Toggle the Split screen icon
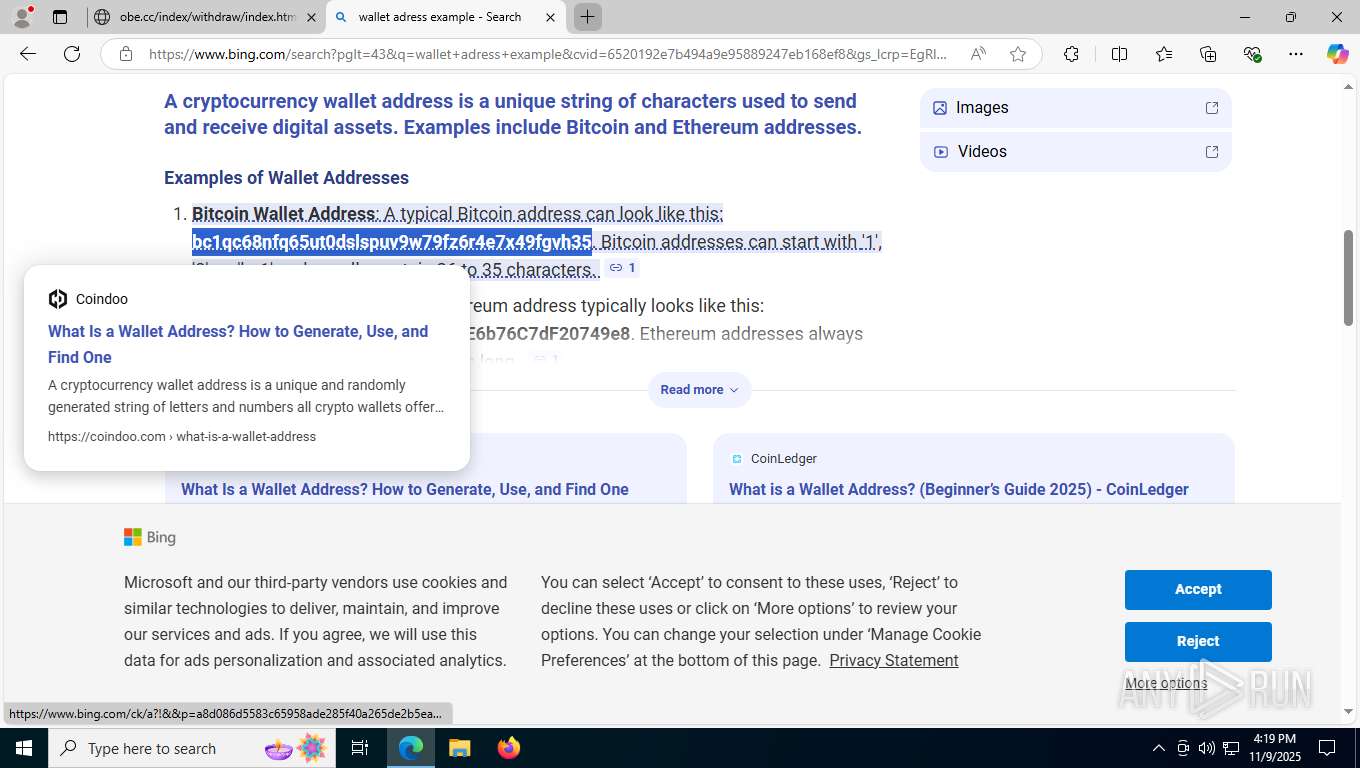This screenshot has height=768, width=1360. (x=1119, y=54)
